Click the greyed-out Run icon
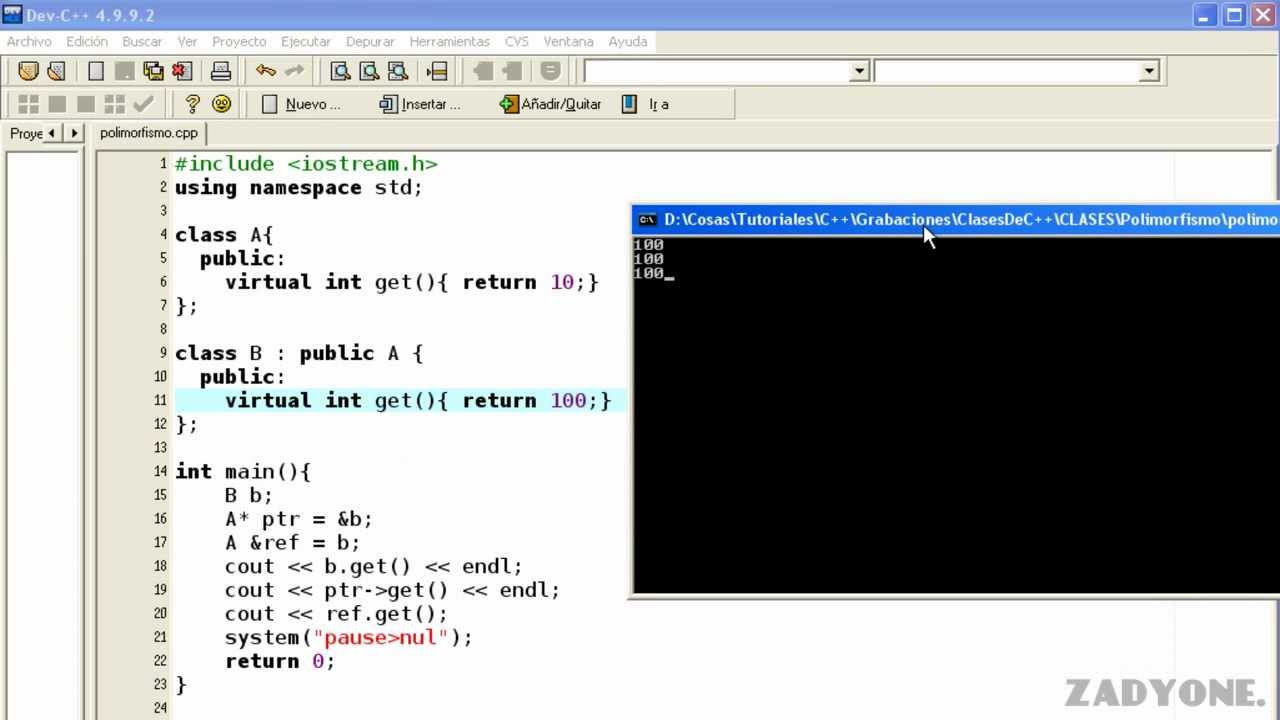The width and height of the screenshot is (1280, 720). click(57, 104)
